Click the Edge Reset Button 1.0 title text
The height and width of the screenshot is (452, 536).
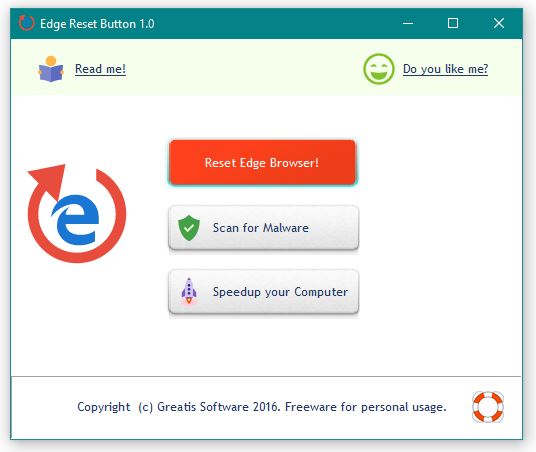tap(97, 24)
